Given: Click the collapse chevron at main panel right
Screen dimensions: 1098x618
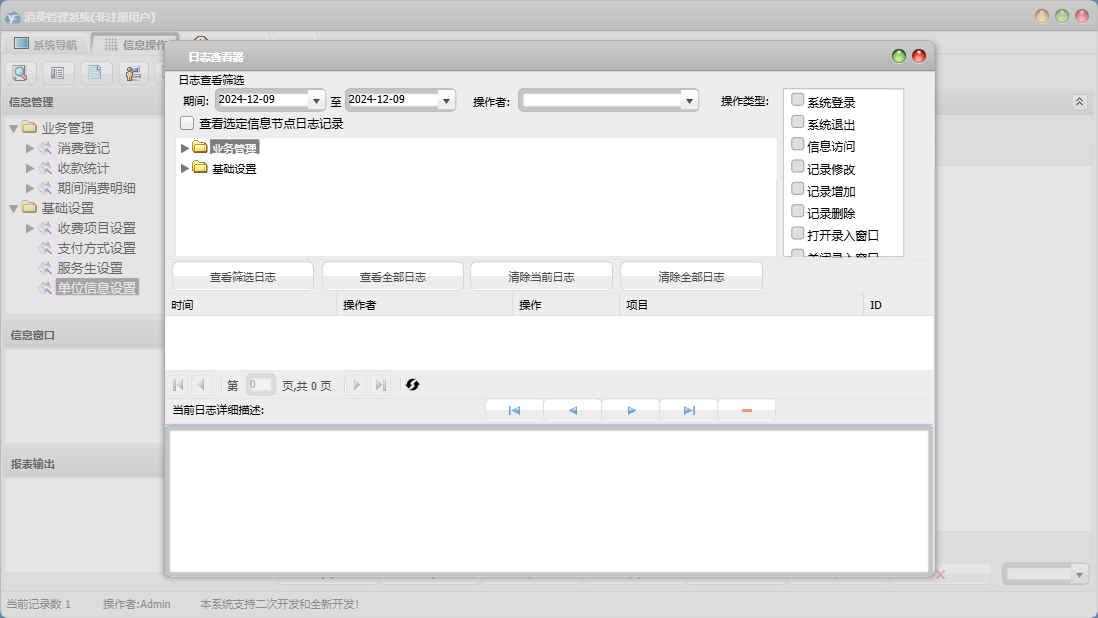Looking at the screenshot, I should point(1079,102).
